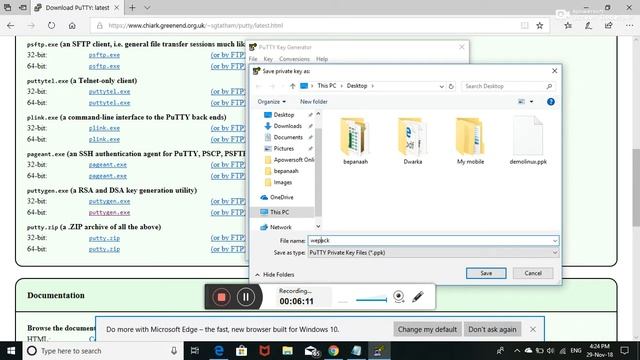
Task: Collapse folders with Hide Folders
Action: tap(275, 275)
